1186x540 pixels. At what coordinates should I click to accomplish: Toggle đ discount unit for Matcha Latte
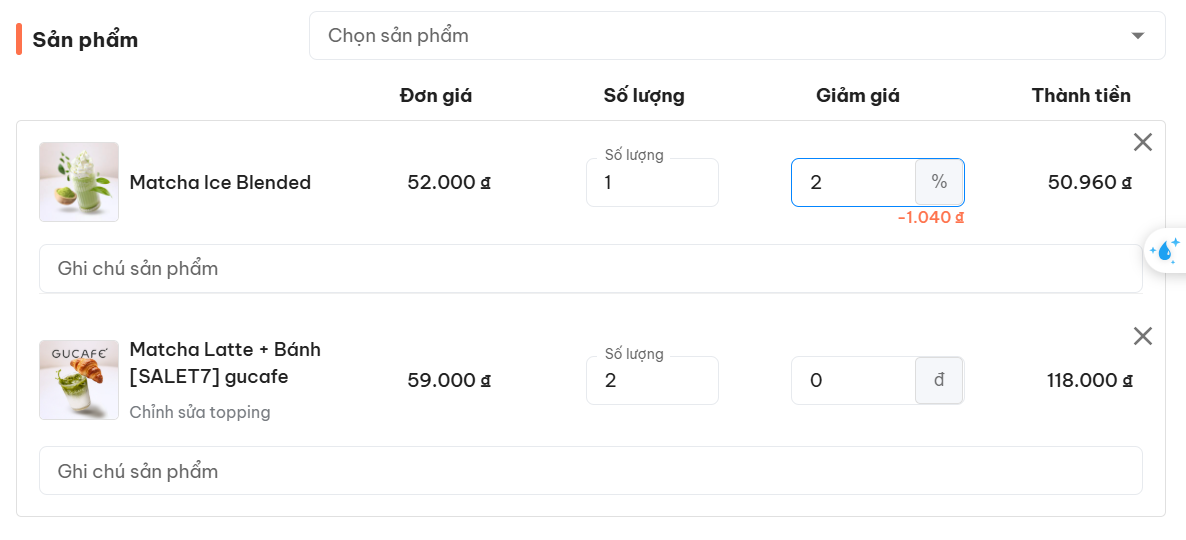click(939, 380)
